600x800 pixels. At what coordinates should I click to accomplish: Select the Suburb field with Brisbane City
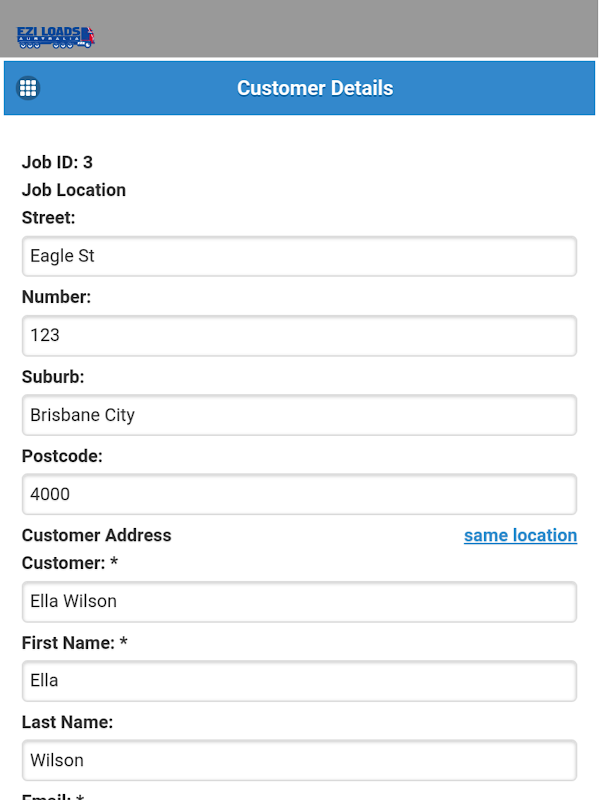point(299,415)
